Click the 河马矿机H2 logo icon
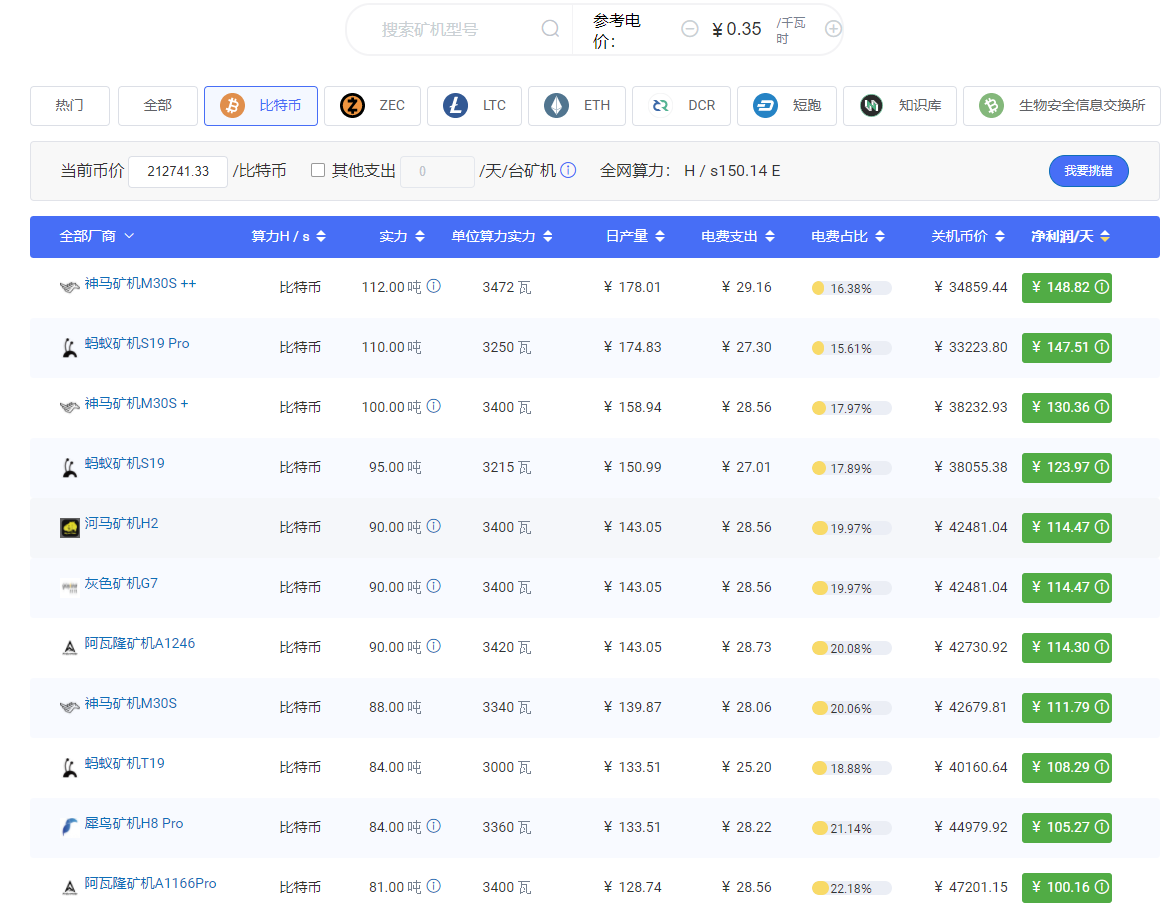1166x918 pixels. 70,527
